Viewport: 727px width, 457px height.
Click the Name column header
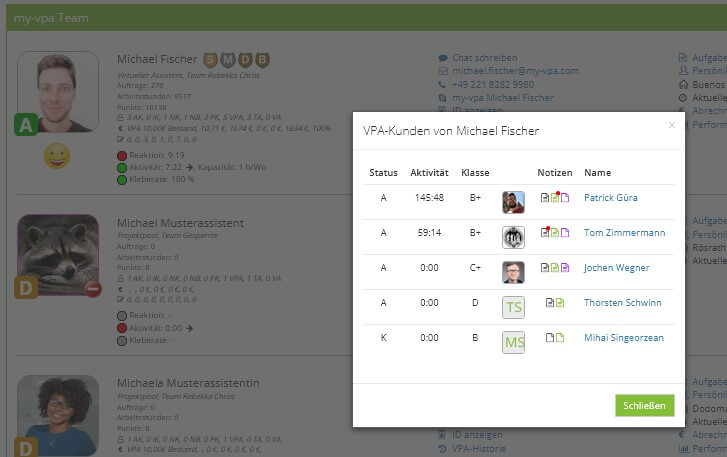click(598, 173)
